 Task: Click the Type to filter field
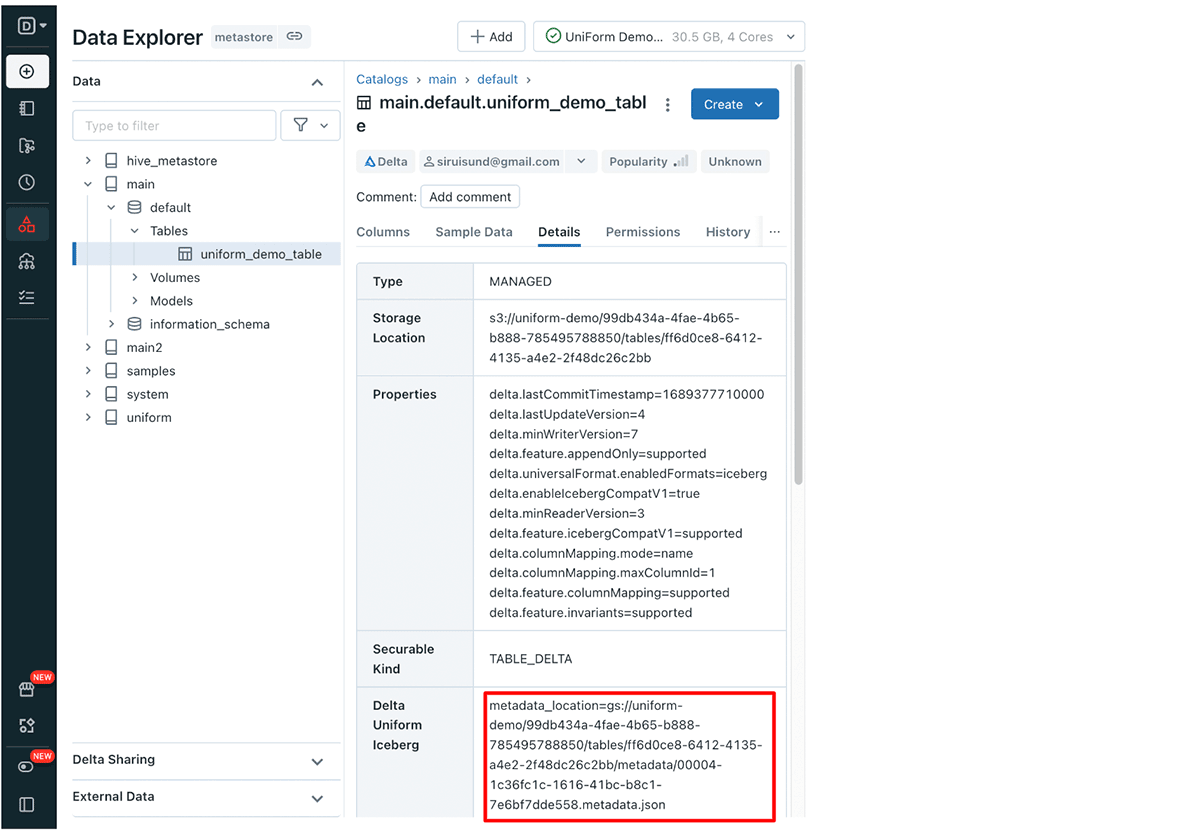(x=174, y=126)
